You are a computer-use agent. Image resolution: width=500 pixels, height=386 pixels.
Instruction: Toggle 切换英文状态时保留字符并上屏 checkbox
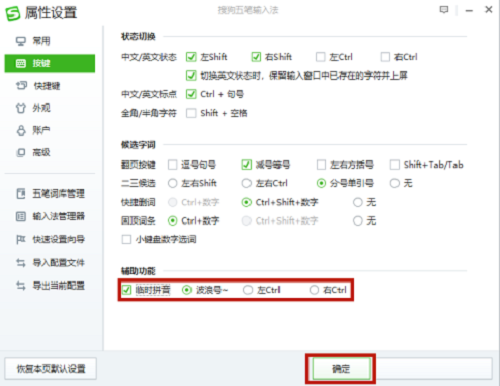[x=191, y=76]
